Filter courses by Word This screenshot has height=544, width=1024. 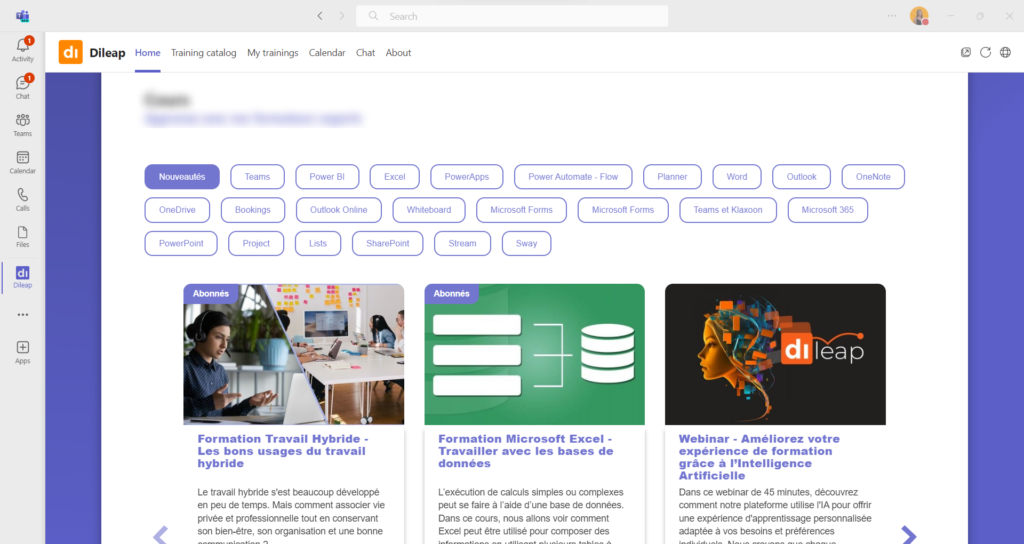click(737, 177)
